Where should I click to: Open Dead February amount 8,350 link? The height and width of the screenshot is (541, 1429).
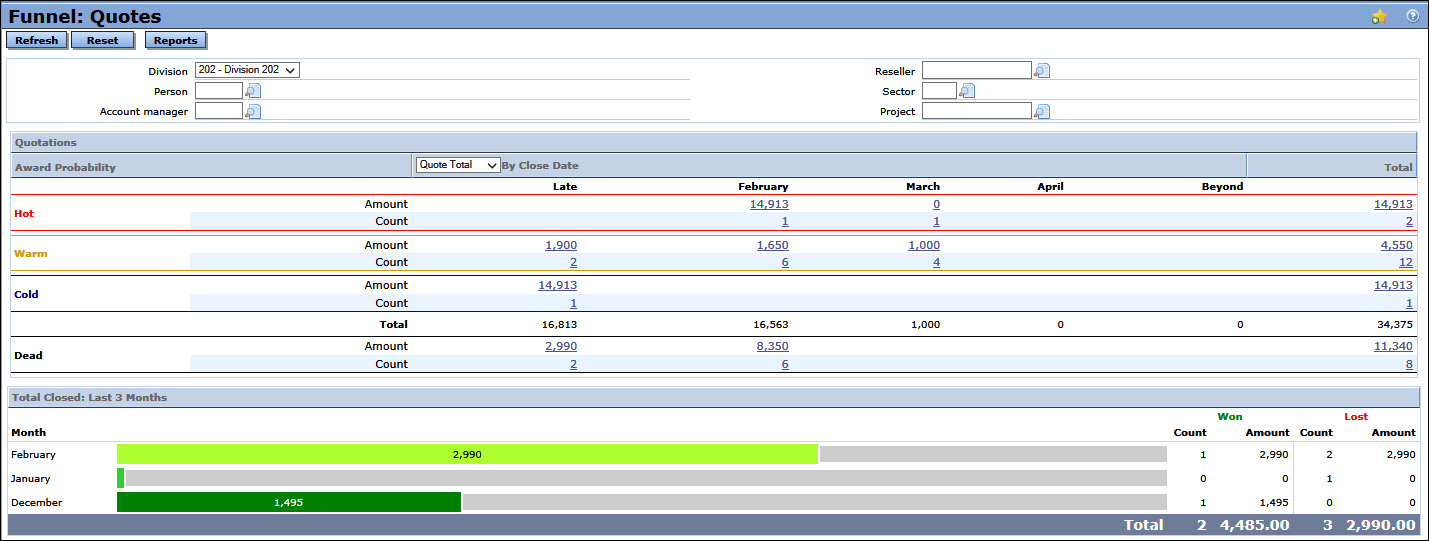coord(772,346)
